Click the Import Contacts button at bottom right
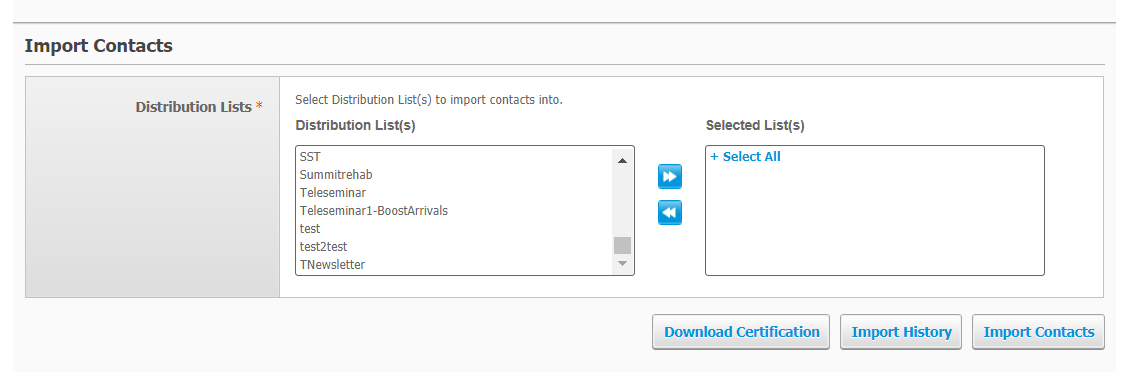 pos(1038,332)
